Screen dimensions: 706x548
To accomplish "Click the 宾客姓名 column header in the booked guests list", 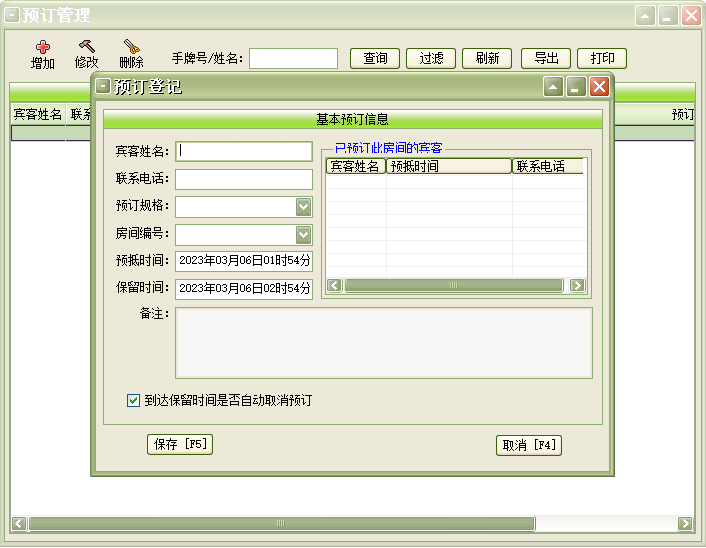I will click(x=355, y=166).
